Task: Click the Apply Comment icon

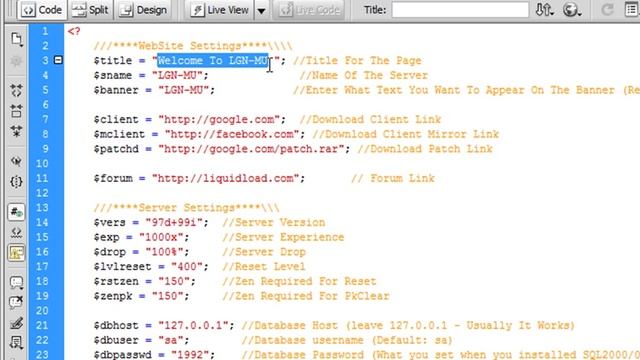Action: pos(16,282)
